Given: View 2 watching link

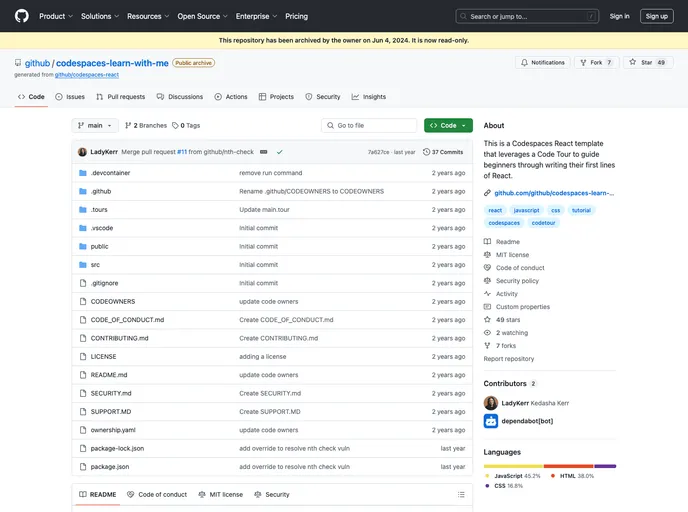Looking at the screenshot, I should pyautogui.click(x=512, y=333).
